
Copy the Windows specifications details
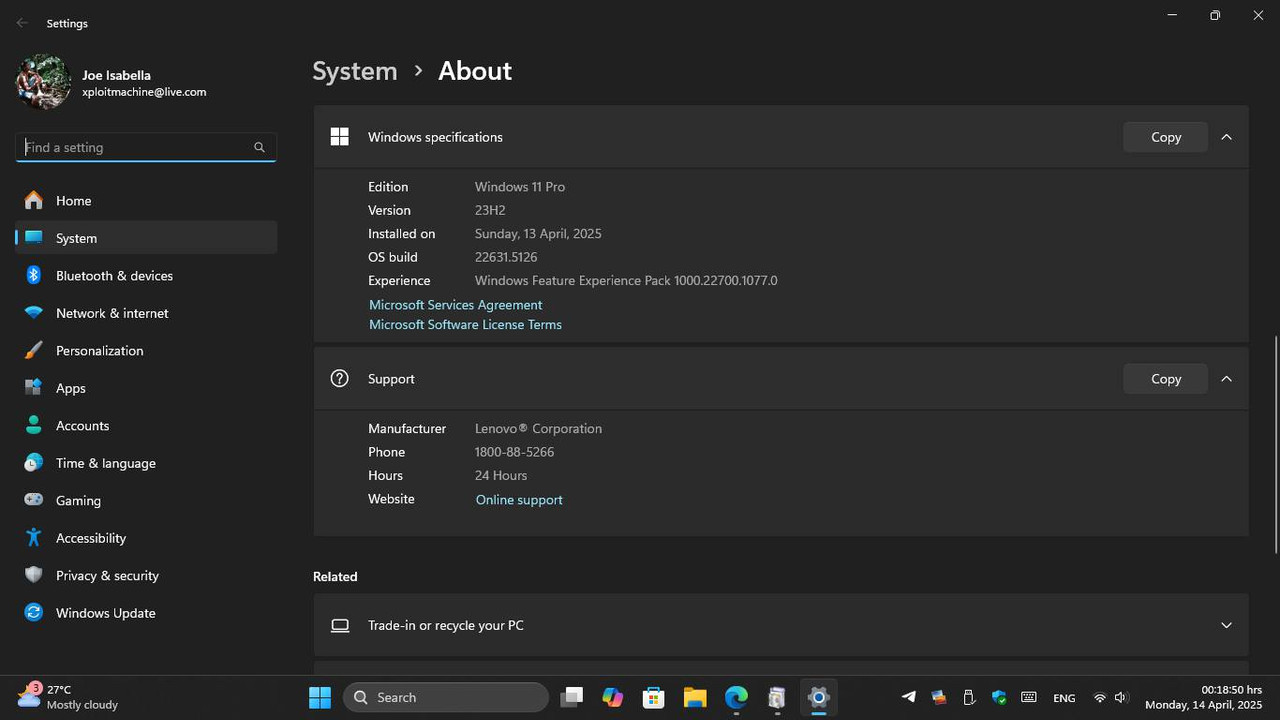1165,137
